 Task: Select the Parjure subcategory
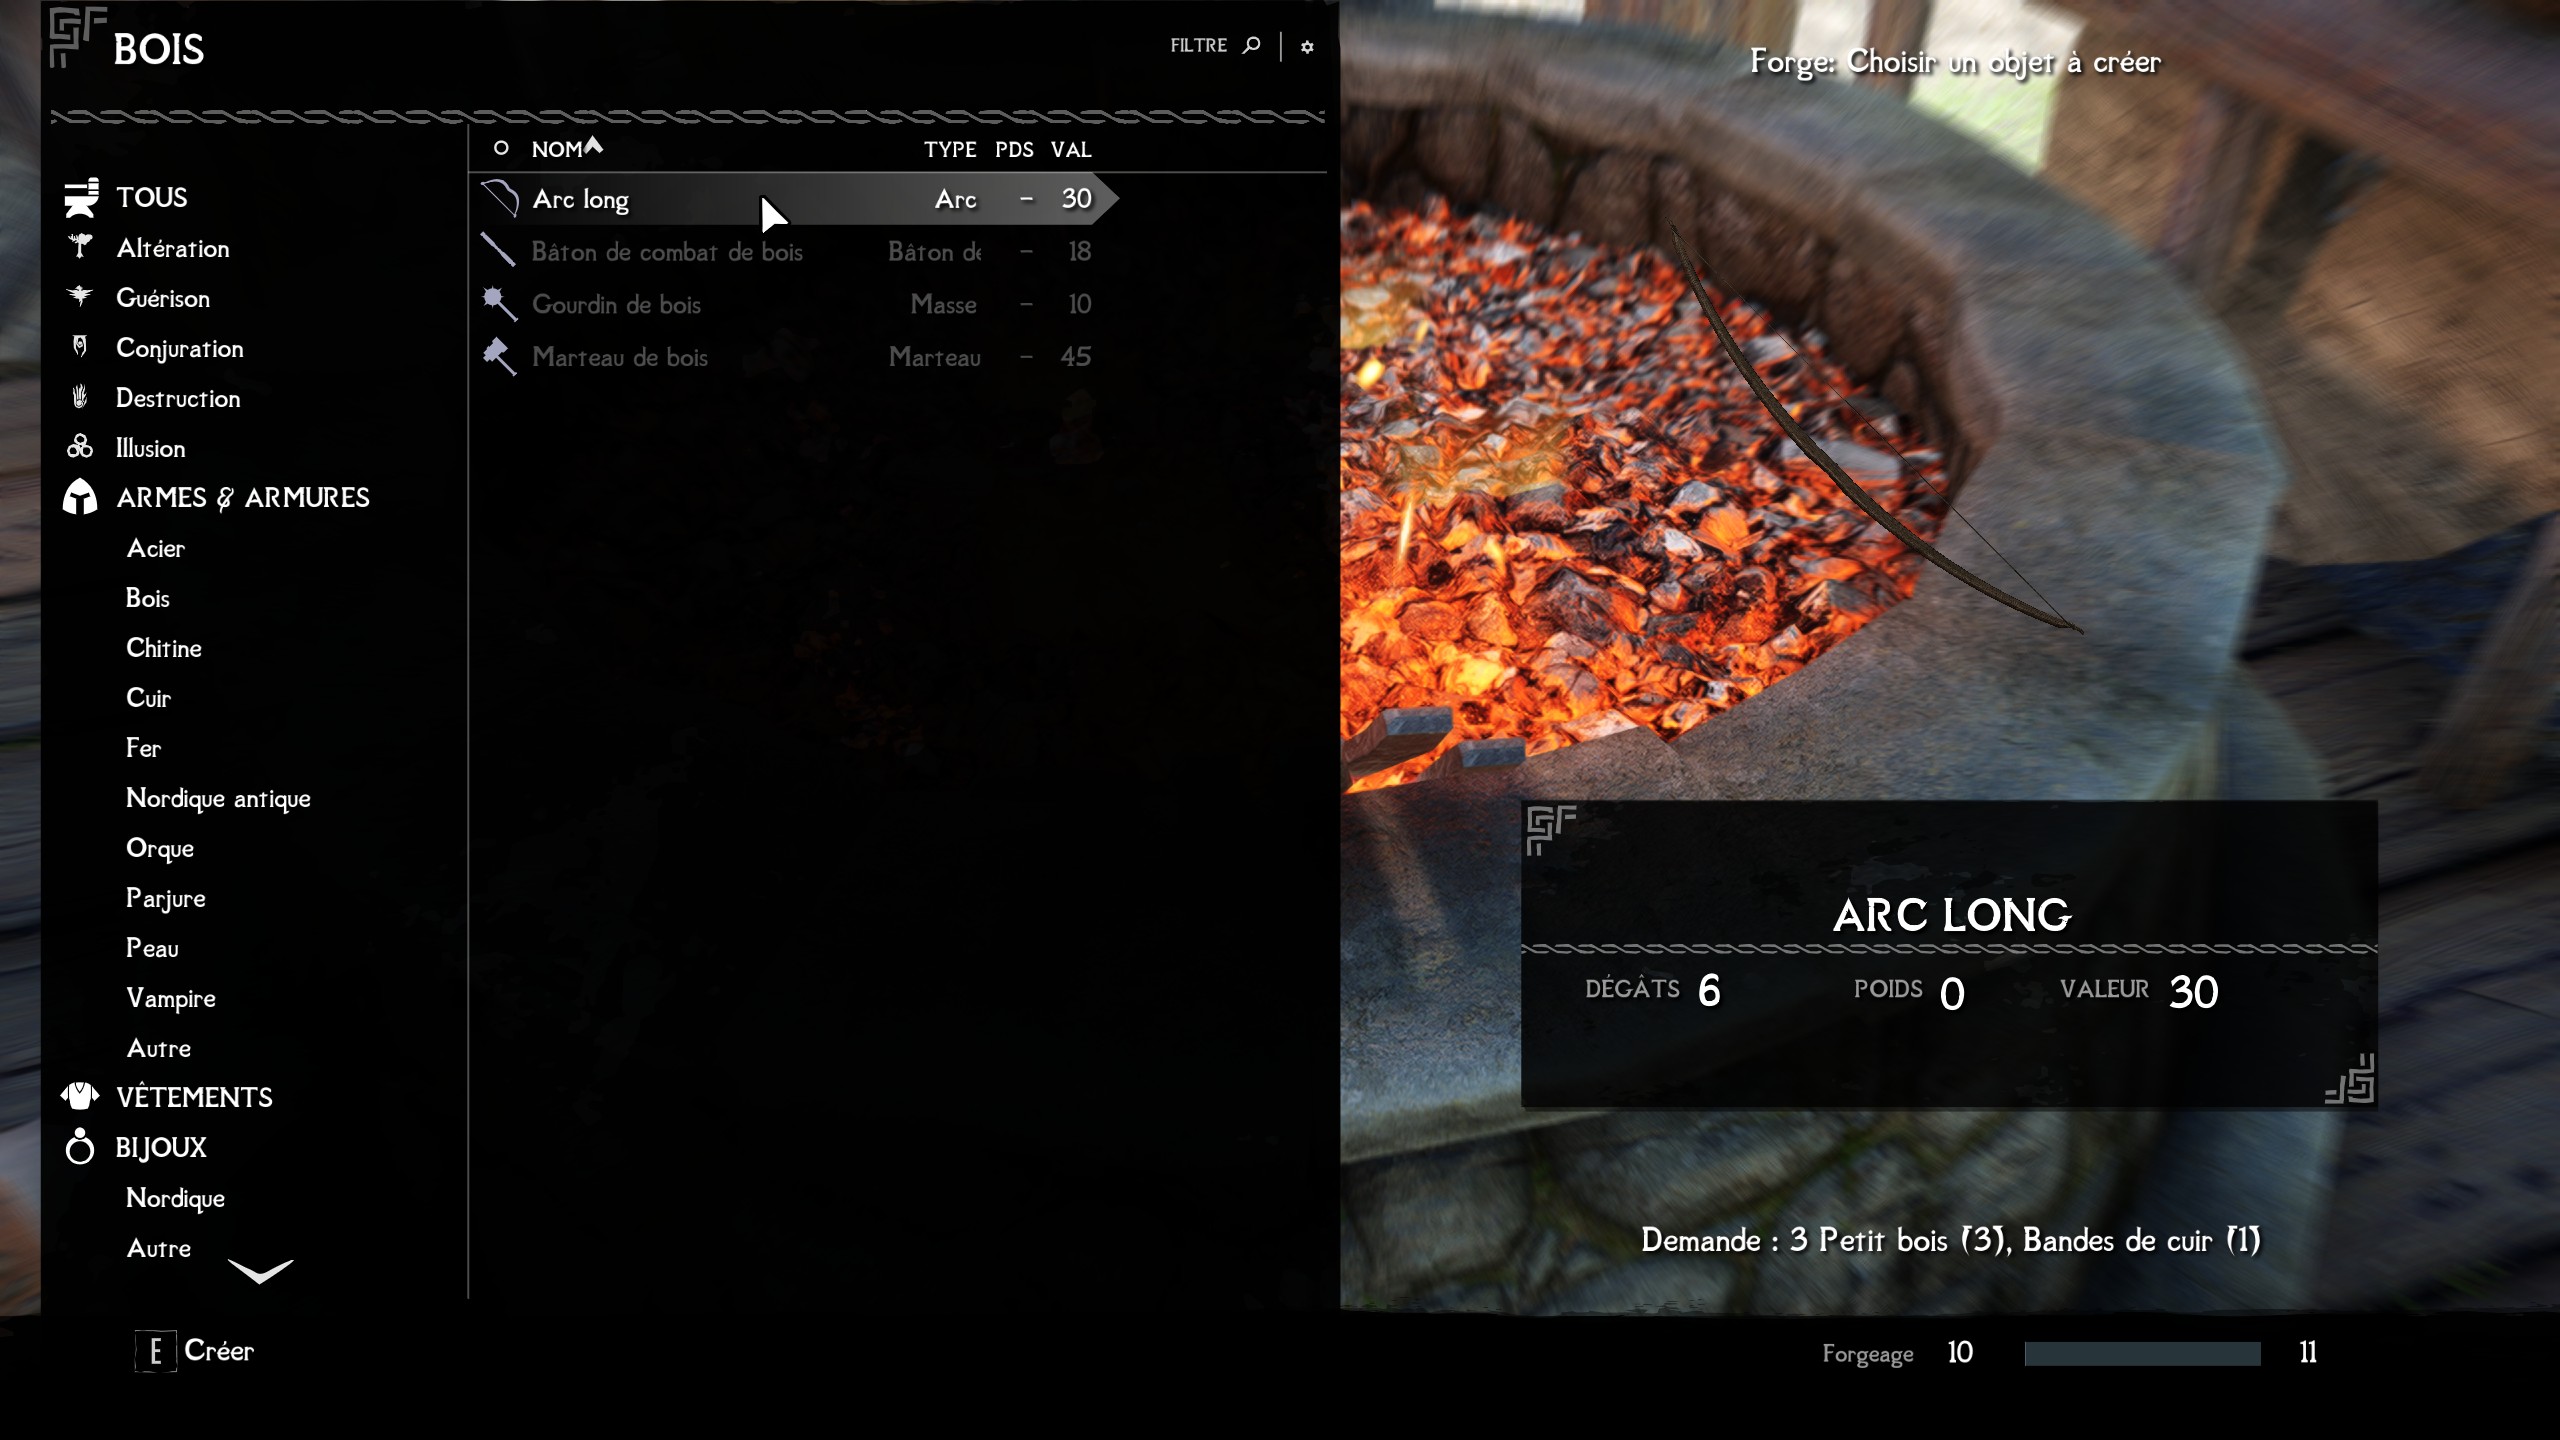coord(166,899)
